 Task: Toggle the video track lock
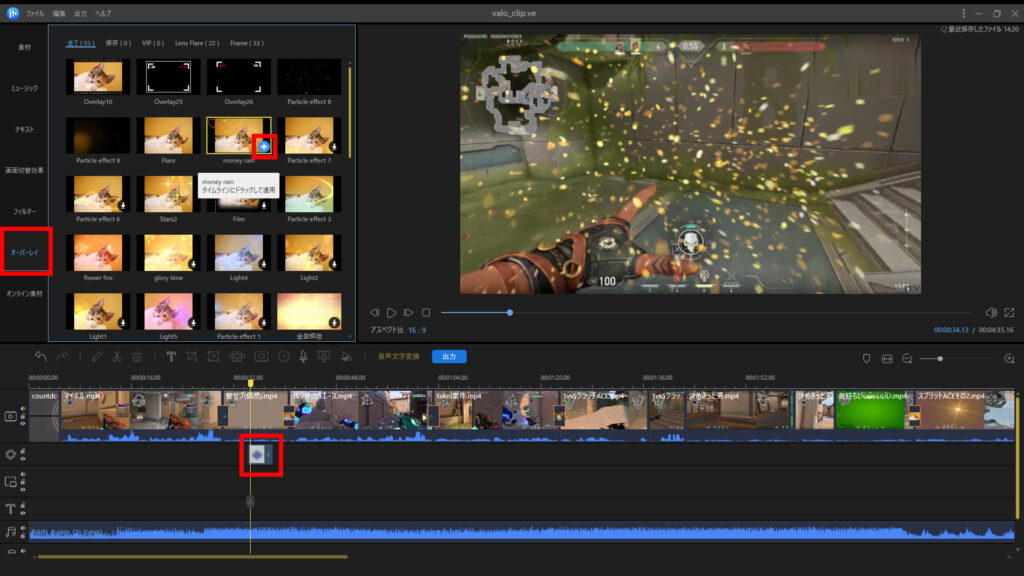pos(23,419)
